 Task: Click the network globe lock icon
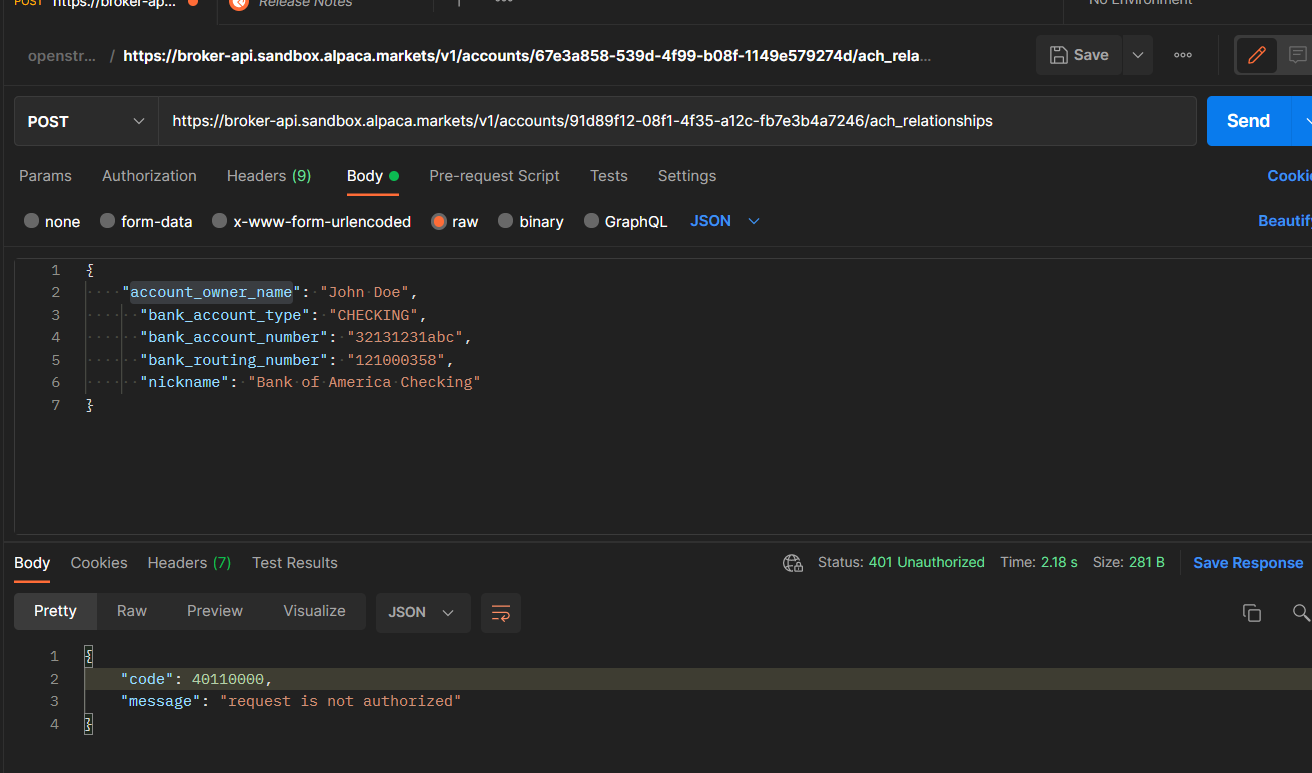point(793,563)
